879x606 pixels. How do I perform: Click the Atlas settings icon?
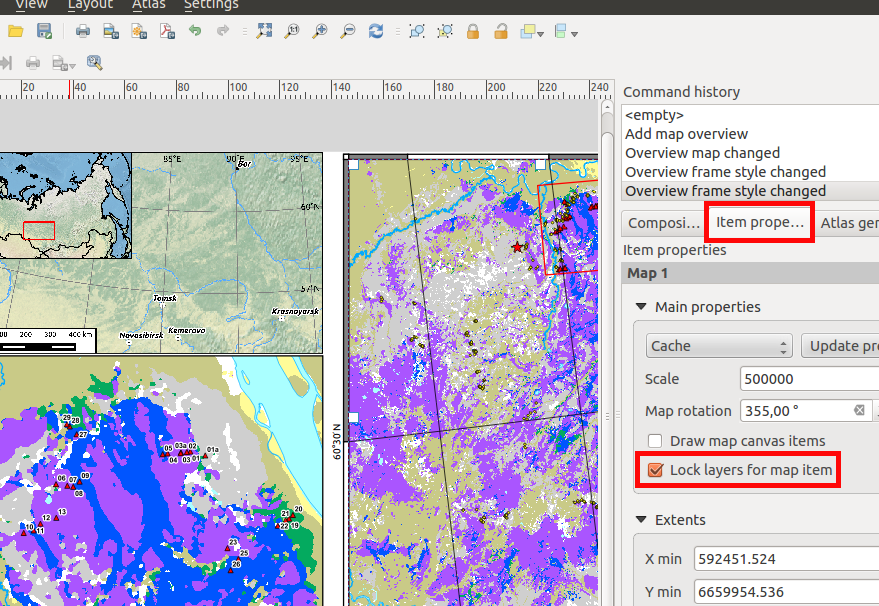(95, 63)
